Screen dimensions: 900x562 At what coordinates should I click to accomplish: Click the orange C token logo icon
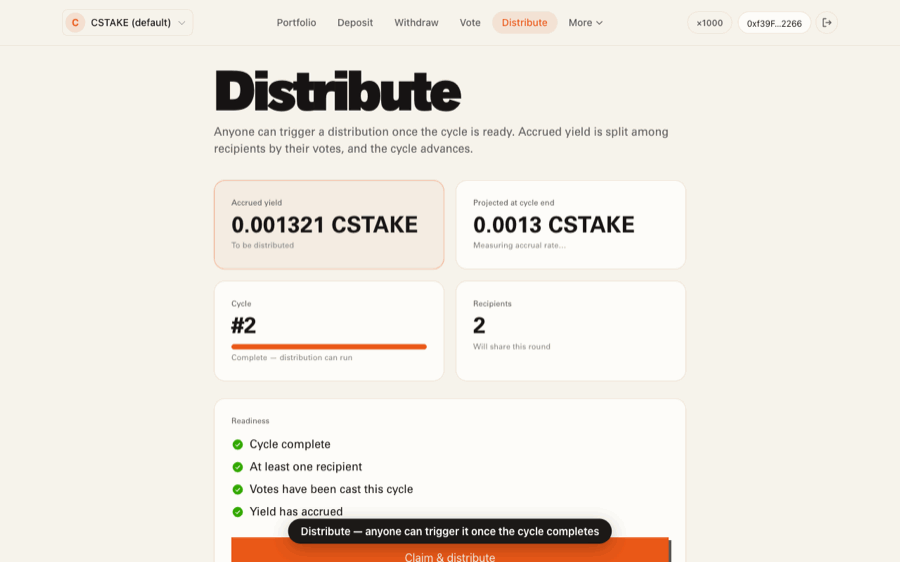(x=75, y=23)
